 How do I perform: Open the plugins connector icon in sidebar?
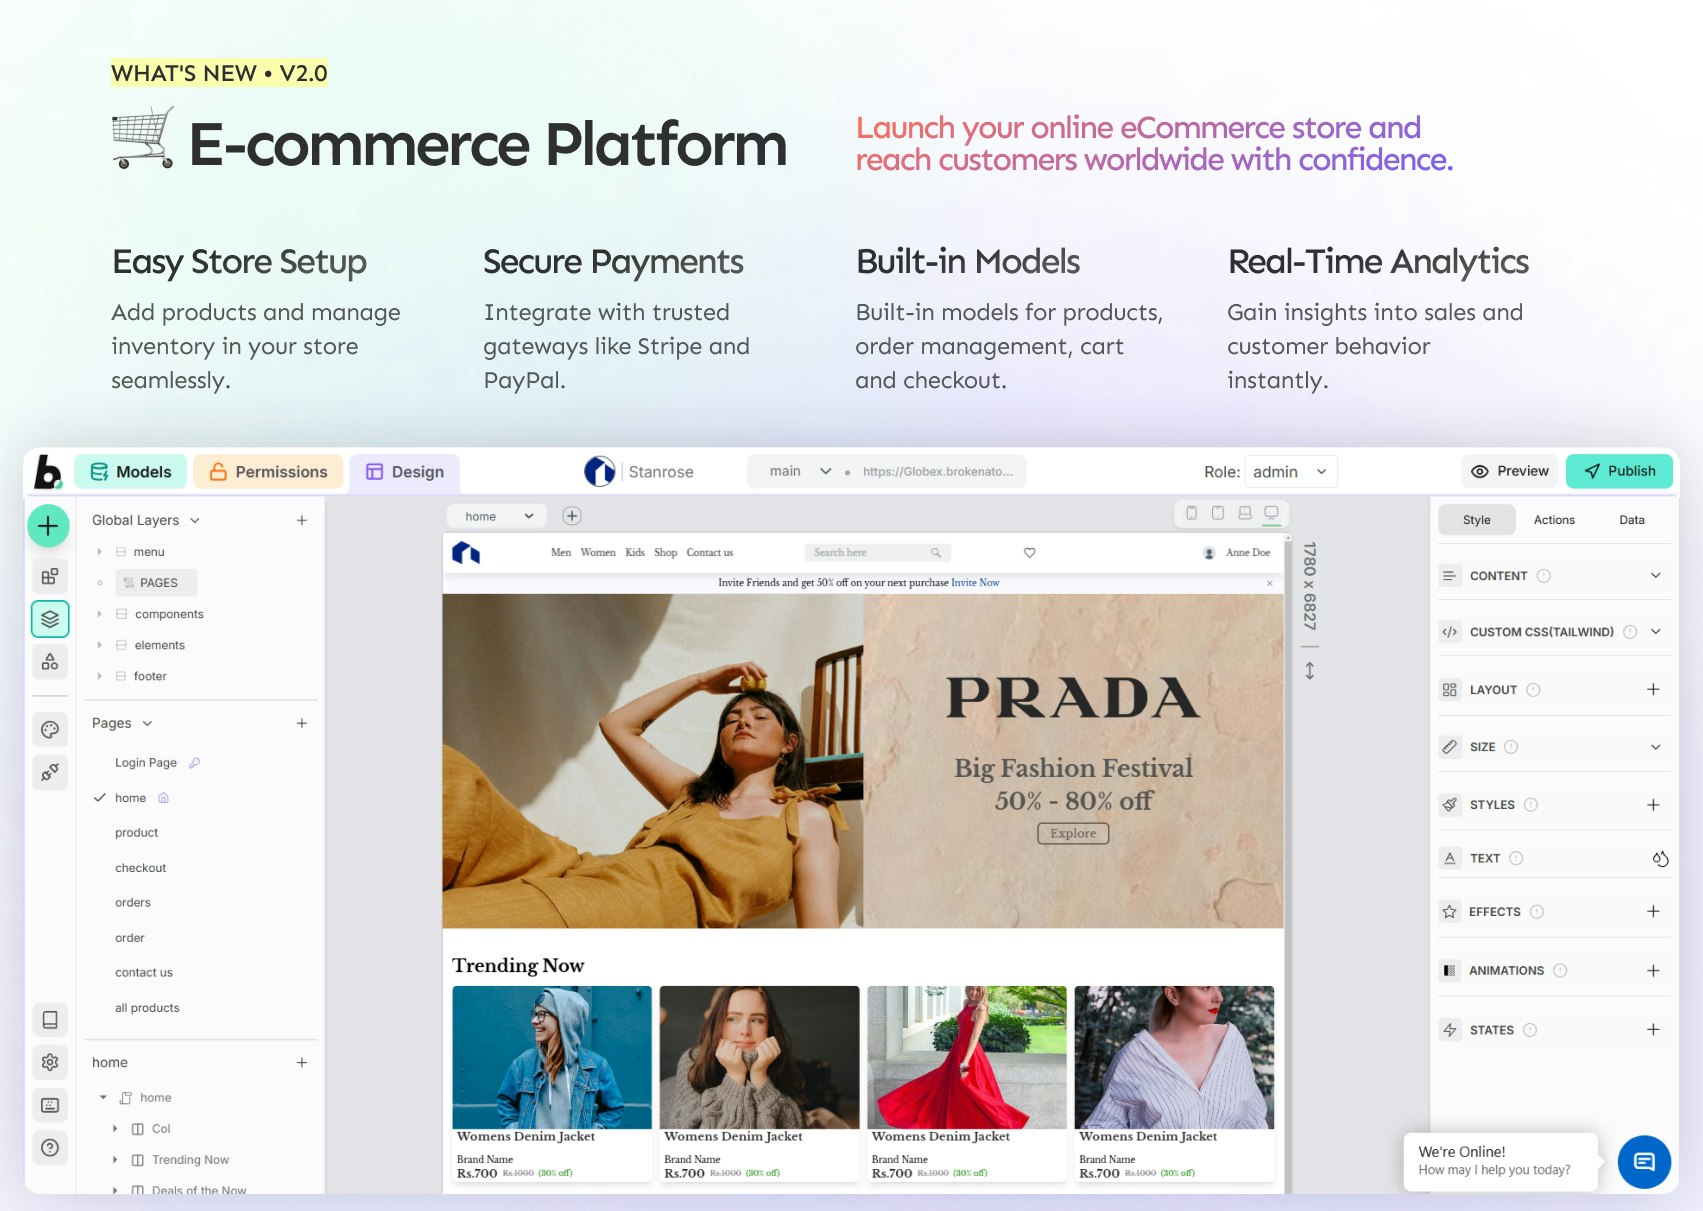pos(50,772)
